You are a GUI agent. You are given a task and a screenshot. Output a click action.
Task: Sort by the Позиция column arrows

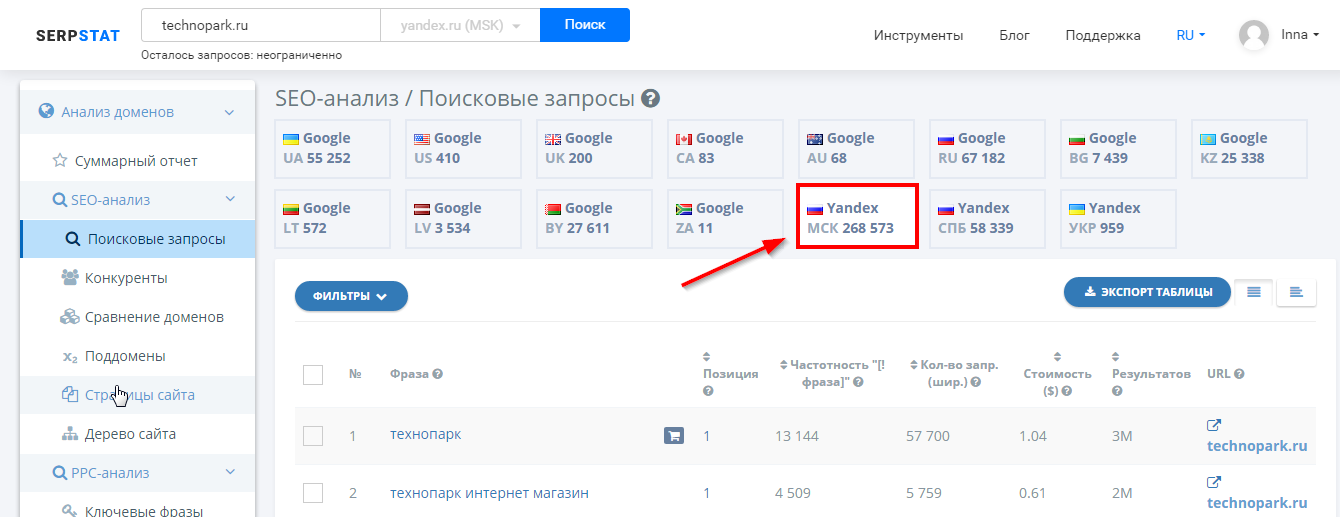tap(707, 357)
